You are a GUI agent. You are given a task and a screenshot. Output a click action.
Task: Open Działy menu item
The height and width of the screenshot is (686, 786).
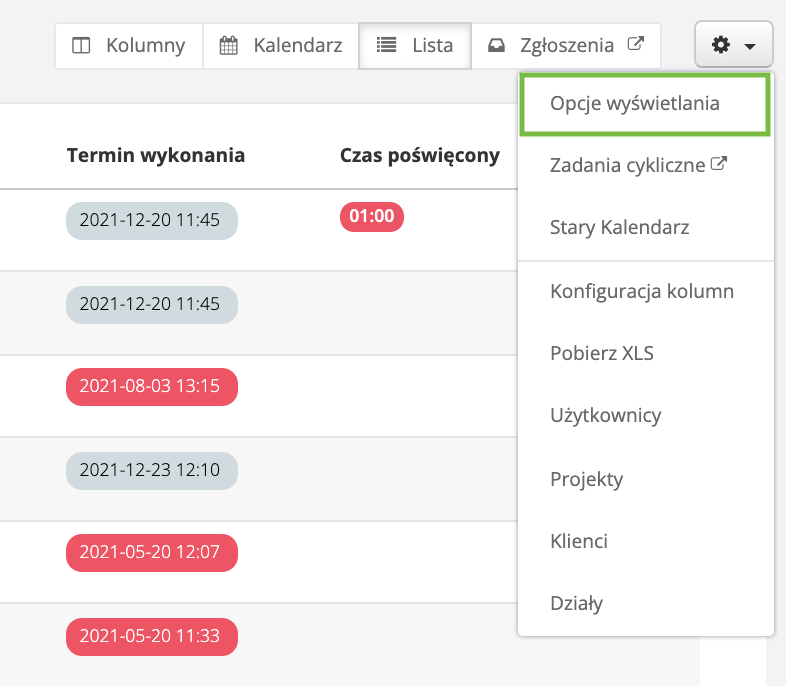pos(576,603)
